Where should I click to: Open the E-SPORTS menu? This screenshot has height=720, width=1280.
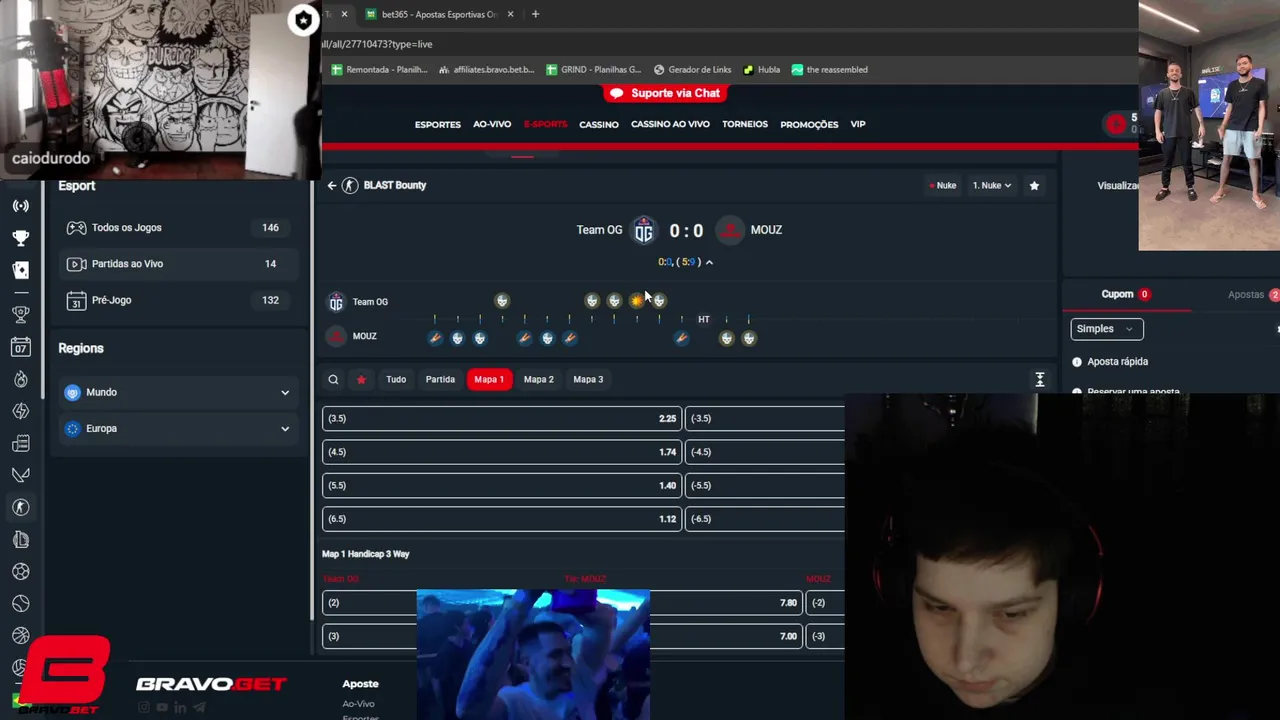(545, 124)
